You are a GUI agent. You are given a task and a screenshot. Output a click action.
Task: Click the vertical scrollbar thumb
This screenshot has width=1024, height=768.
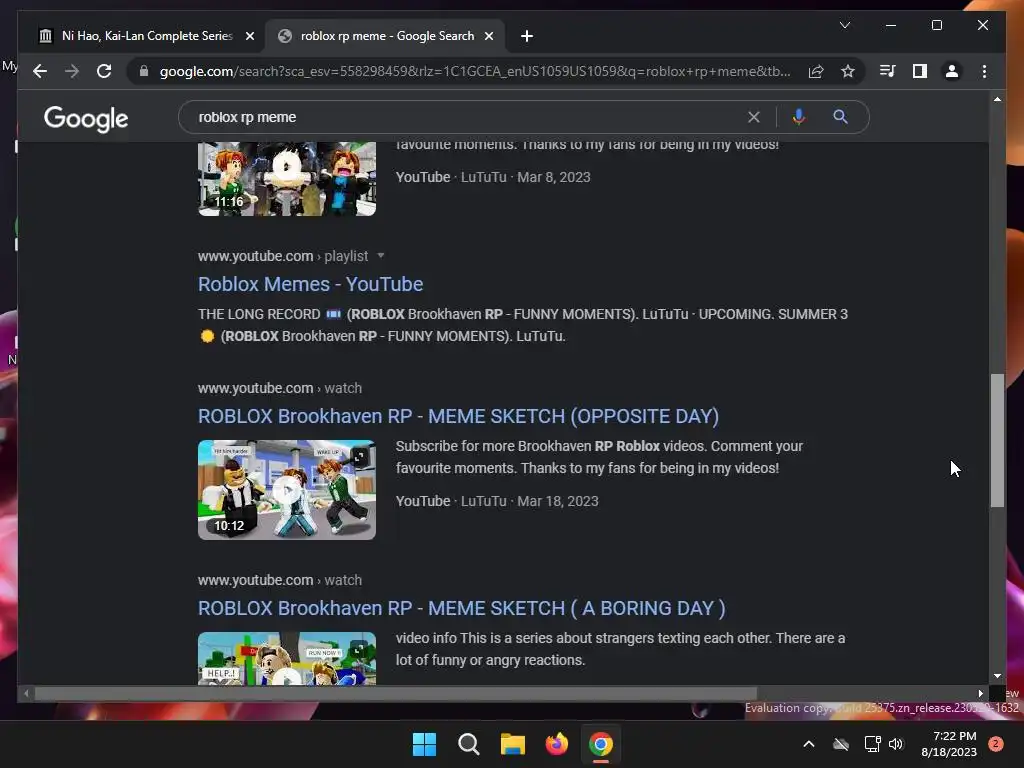coord(997,440)
